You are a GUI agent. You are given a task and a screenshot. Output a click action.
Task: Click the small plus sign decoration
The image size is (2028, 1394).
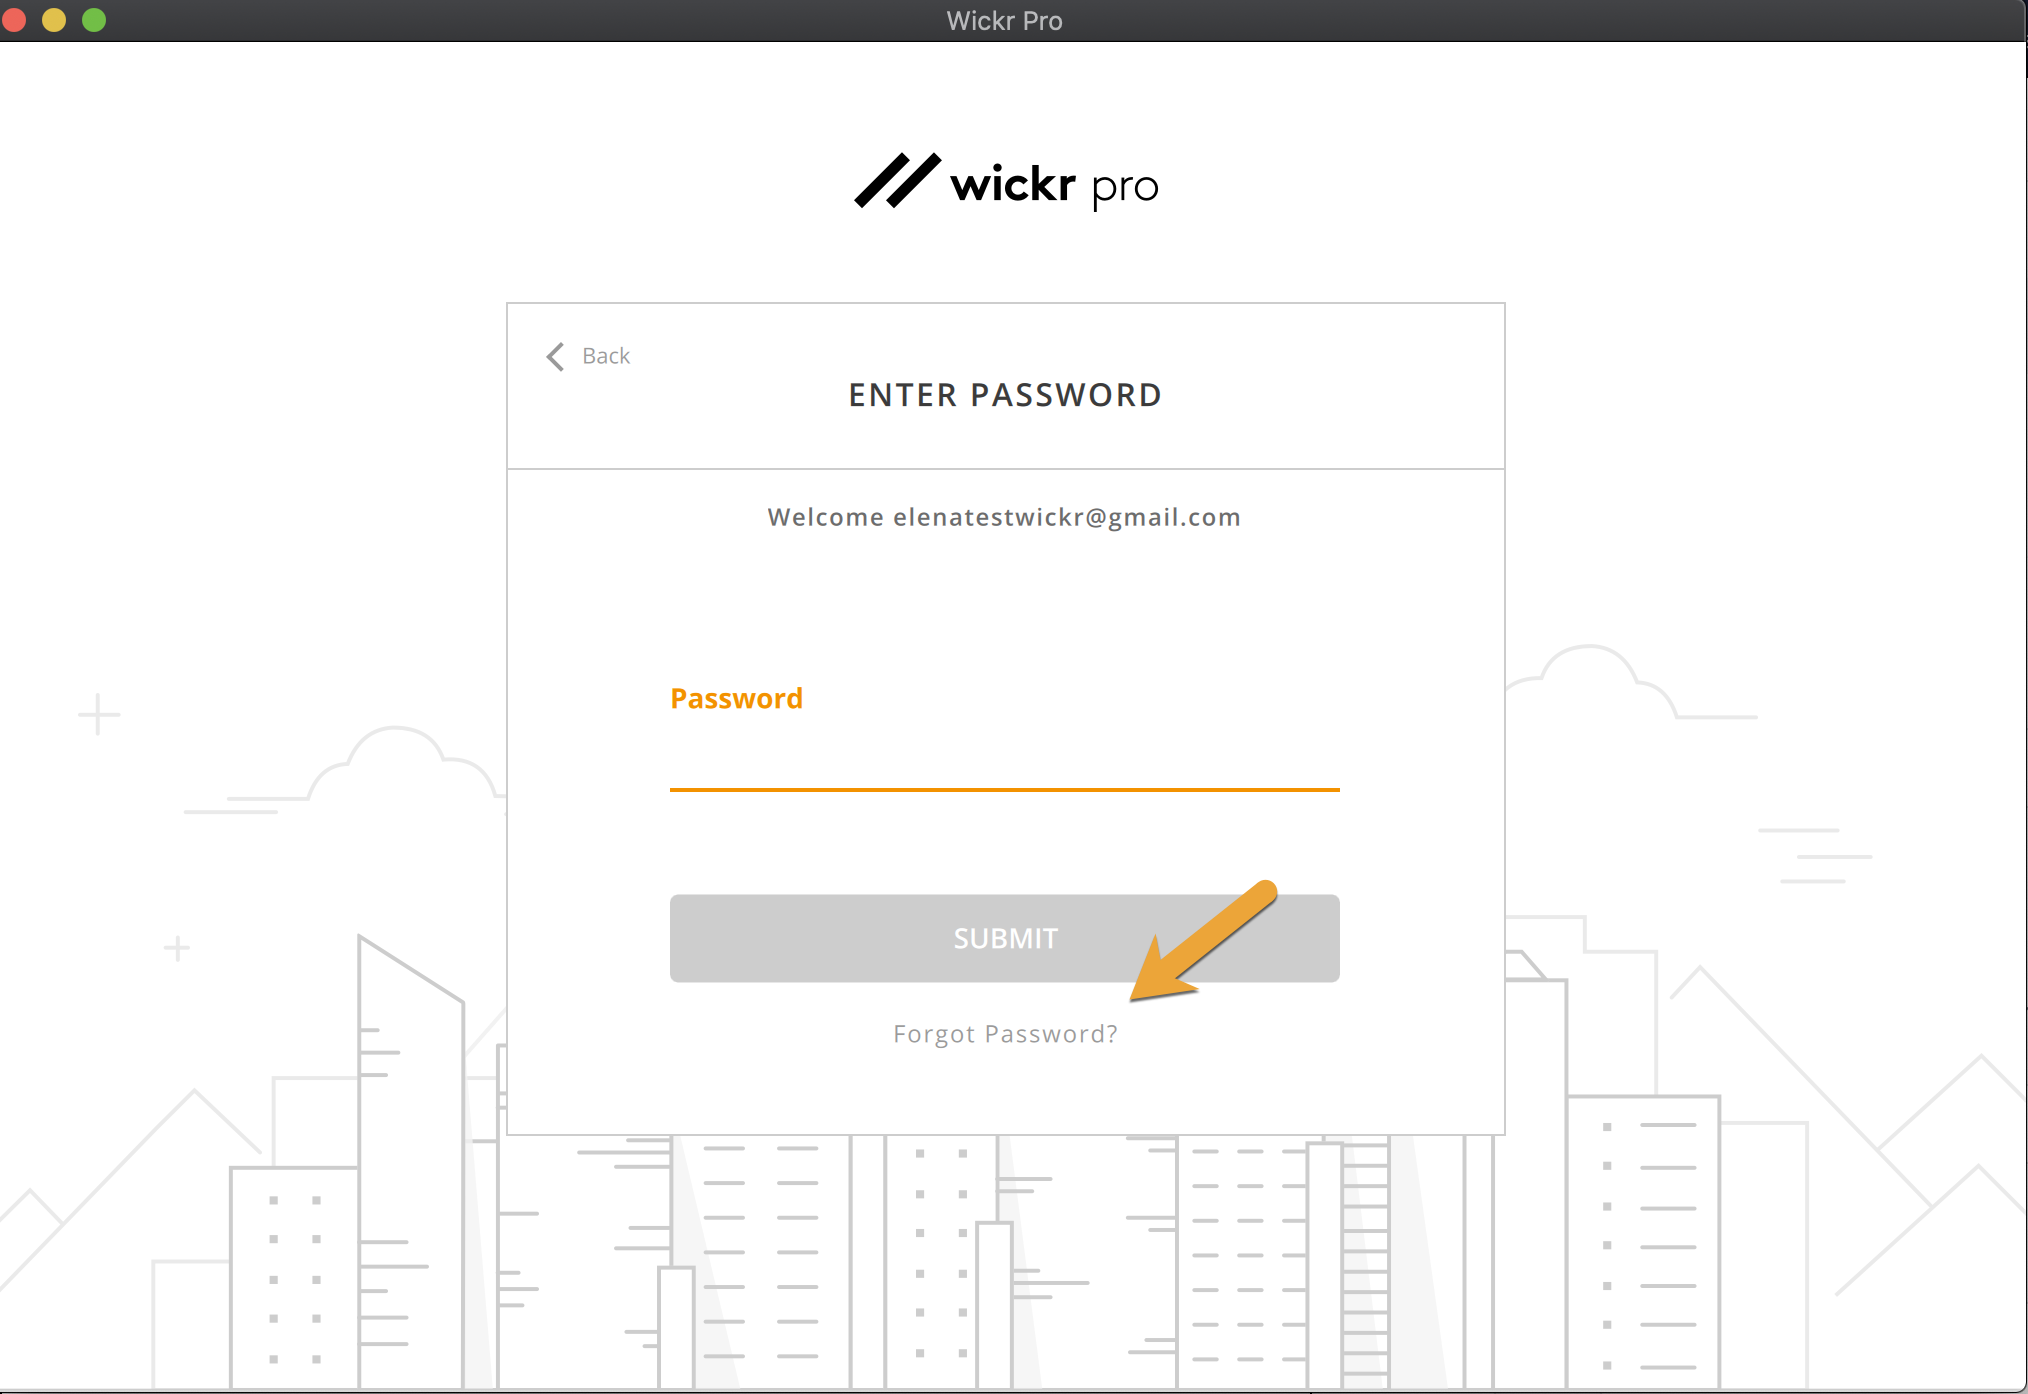[x=177, y=947]
